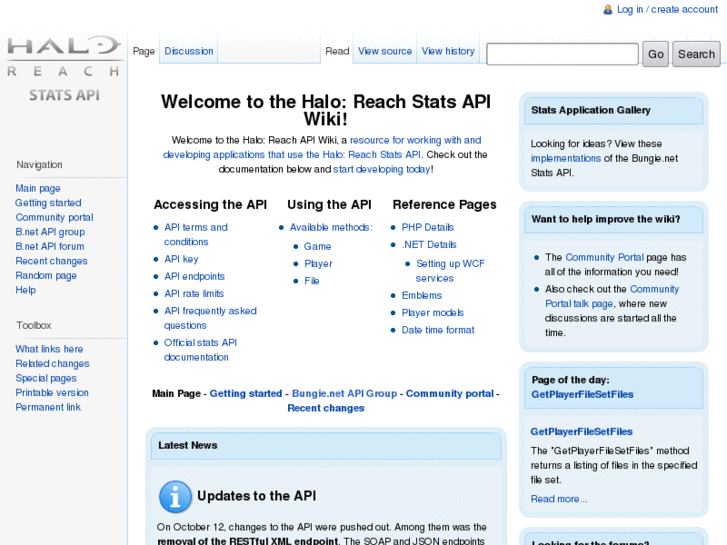The width and height of the screenshot is (727, 545).
Task: Open Getting started in the sidebar
Action: coord(48,203)
